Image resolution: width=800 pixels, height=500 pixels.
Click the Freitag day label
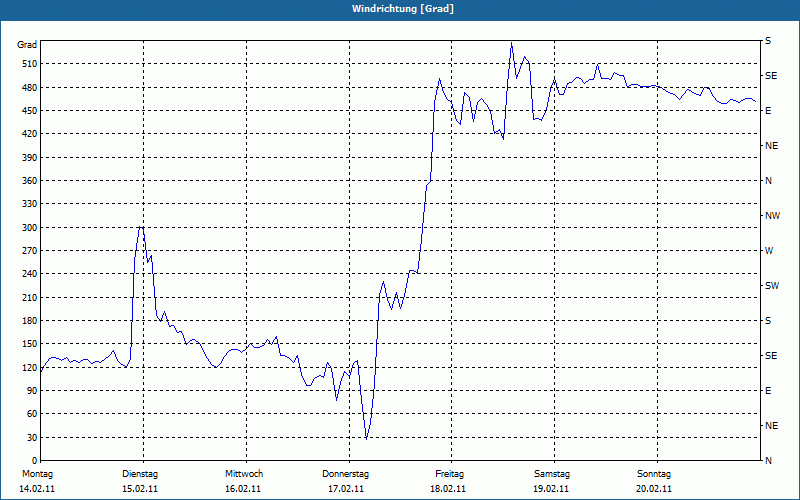tap(449, 474)
